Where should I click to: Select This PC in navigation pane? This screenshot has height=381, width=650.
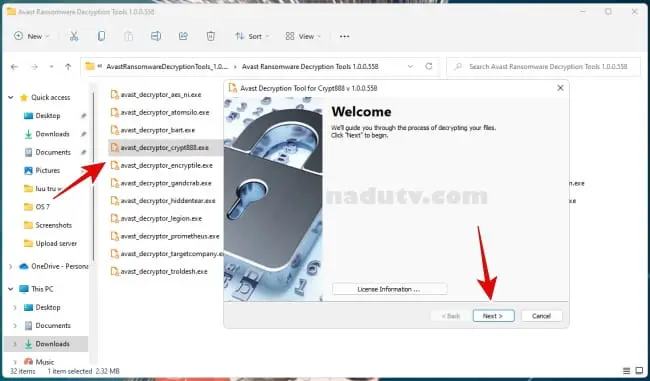pos(42,289)
